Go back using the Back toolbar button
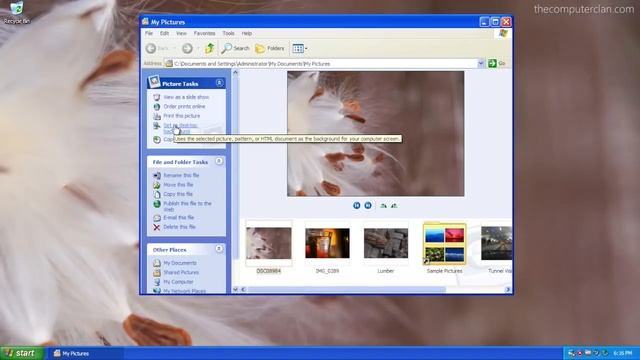 pyautogui.click(x=158, y=48)
